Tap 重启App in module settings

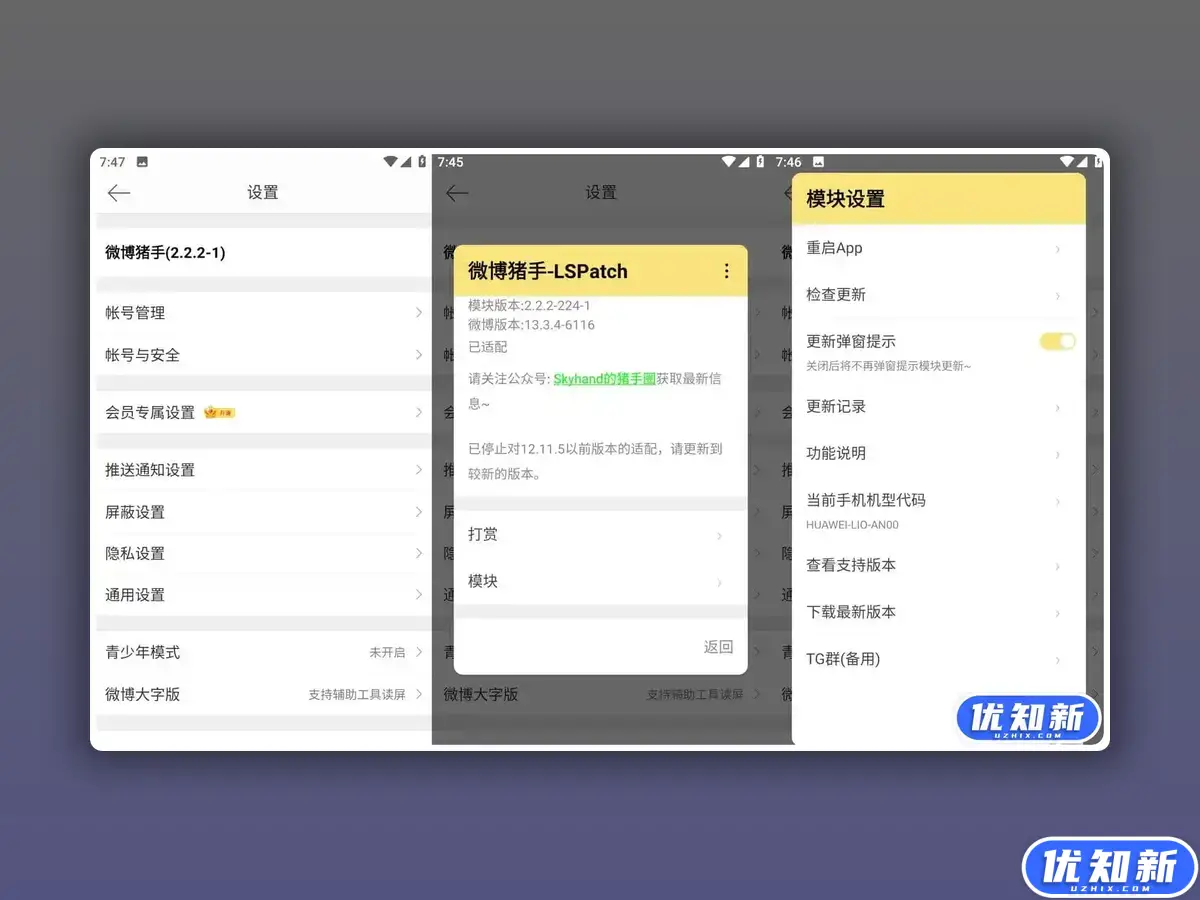[836, 248]
